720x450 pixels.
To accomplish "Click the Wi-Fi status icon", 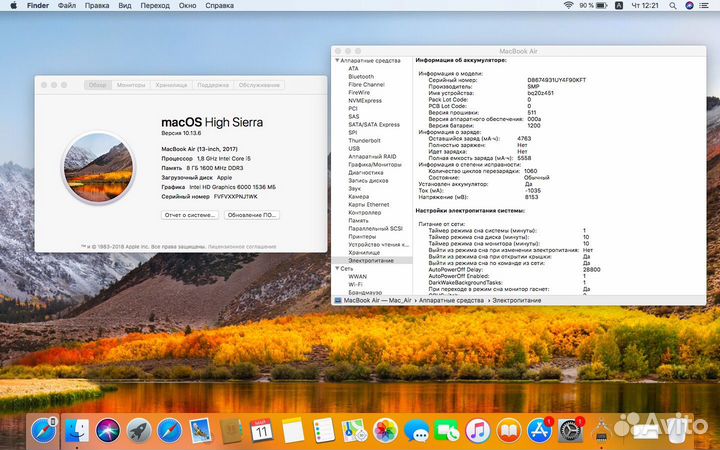I will pos(568,6).
